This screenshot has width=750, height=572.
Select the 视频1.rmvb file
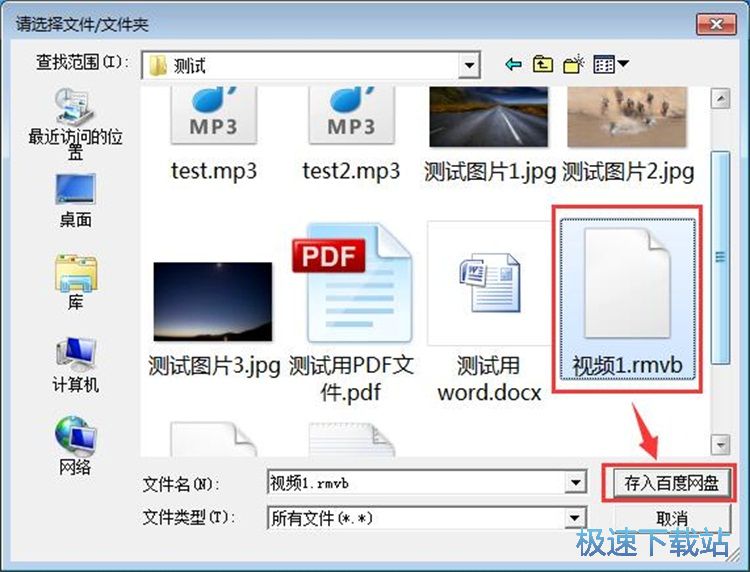[x=627, y=299]
